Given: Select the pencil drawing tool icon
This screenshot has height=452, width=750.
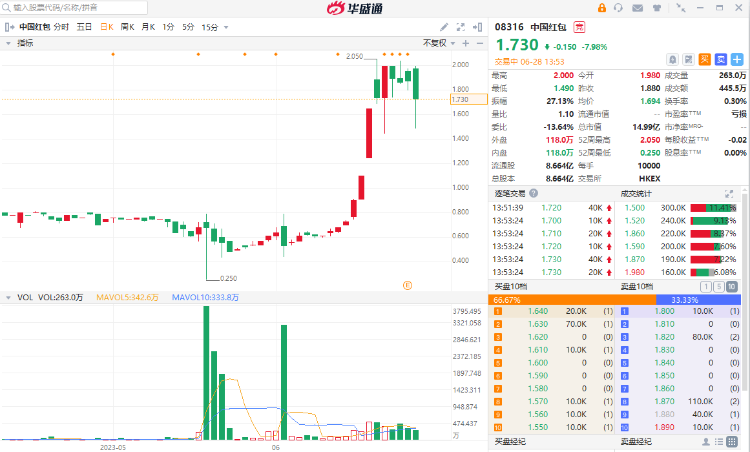Looking at the screenshot, I should coord(444,27).
